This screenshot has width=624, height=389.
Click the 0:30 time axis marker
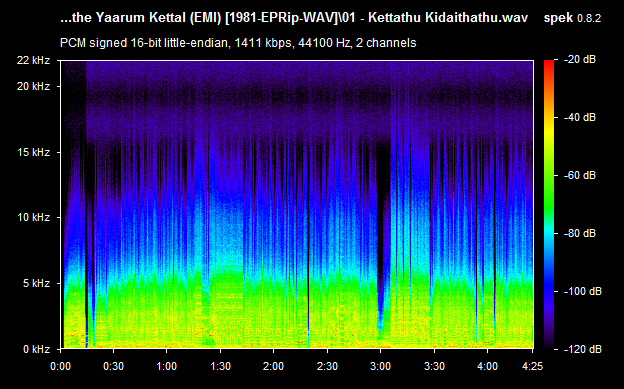(x=113, y=366)
